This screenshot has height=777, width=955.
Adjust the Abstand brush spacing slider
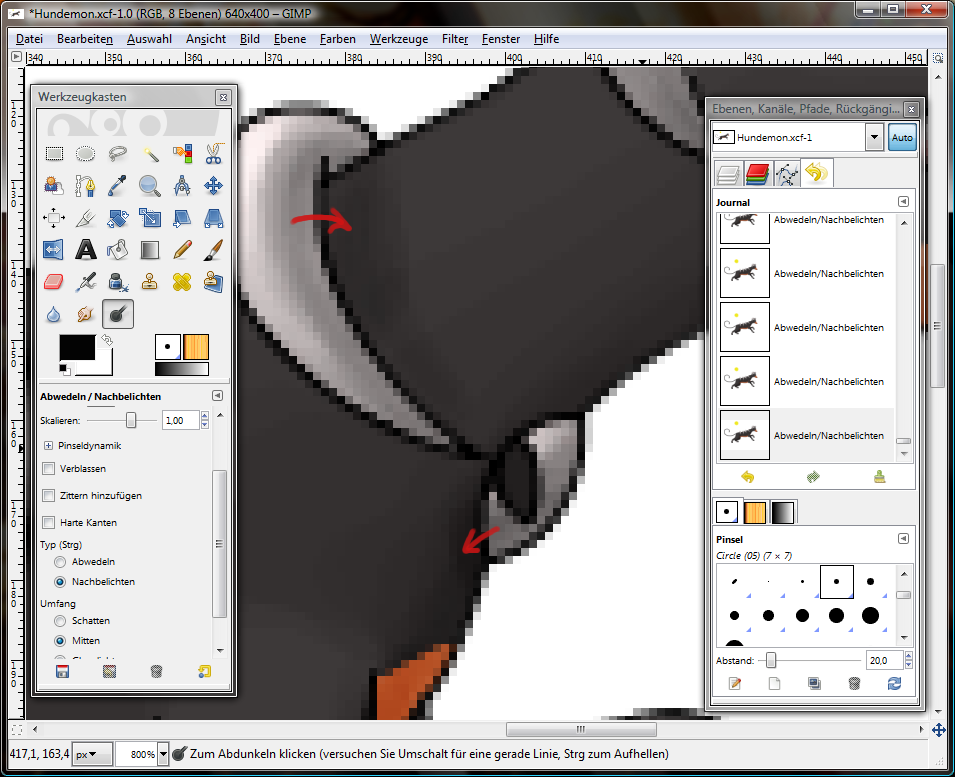pos(771,660)
